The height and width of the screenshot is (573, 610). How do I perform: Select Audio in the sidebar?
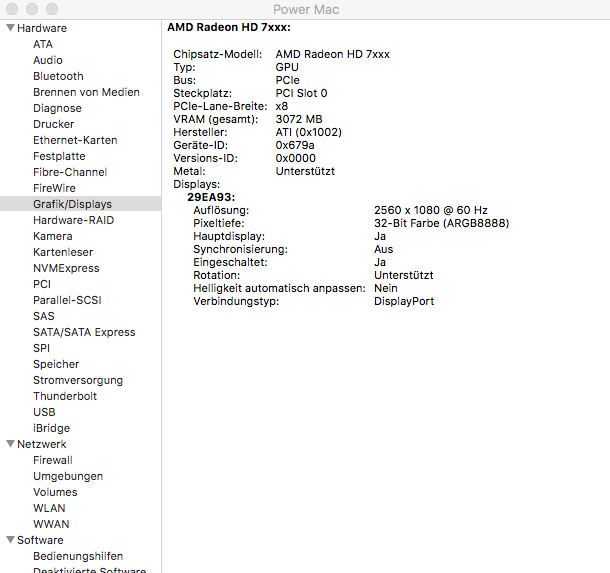point(48,60)
